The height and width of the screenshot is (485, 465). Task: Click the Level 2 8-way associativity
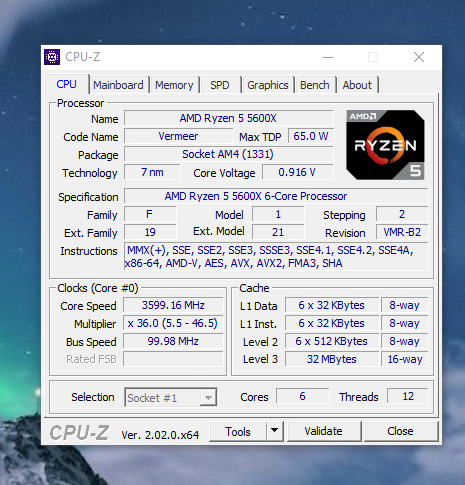pyautogui.click(x=405, y=341)
